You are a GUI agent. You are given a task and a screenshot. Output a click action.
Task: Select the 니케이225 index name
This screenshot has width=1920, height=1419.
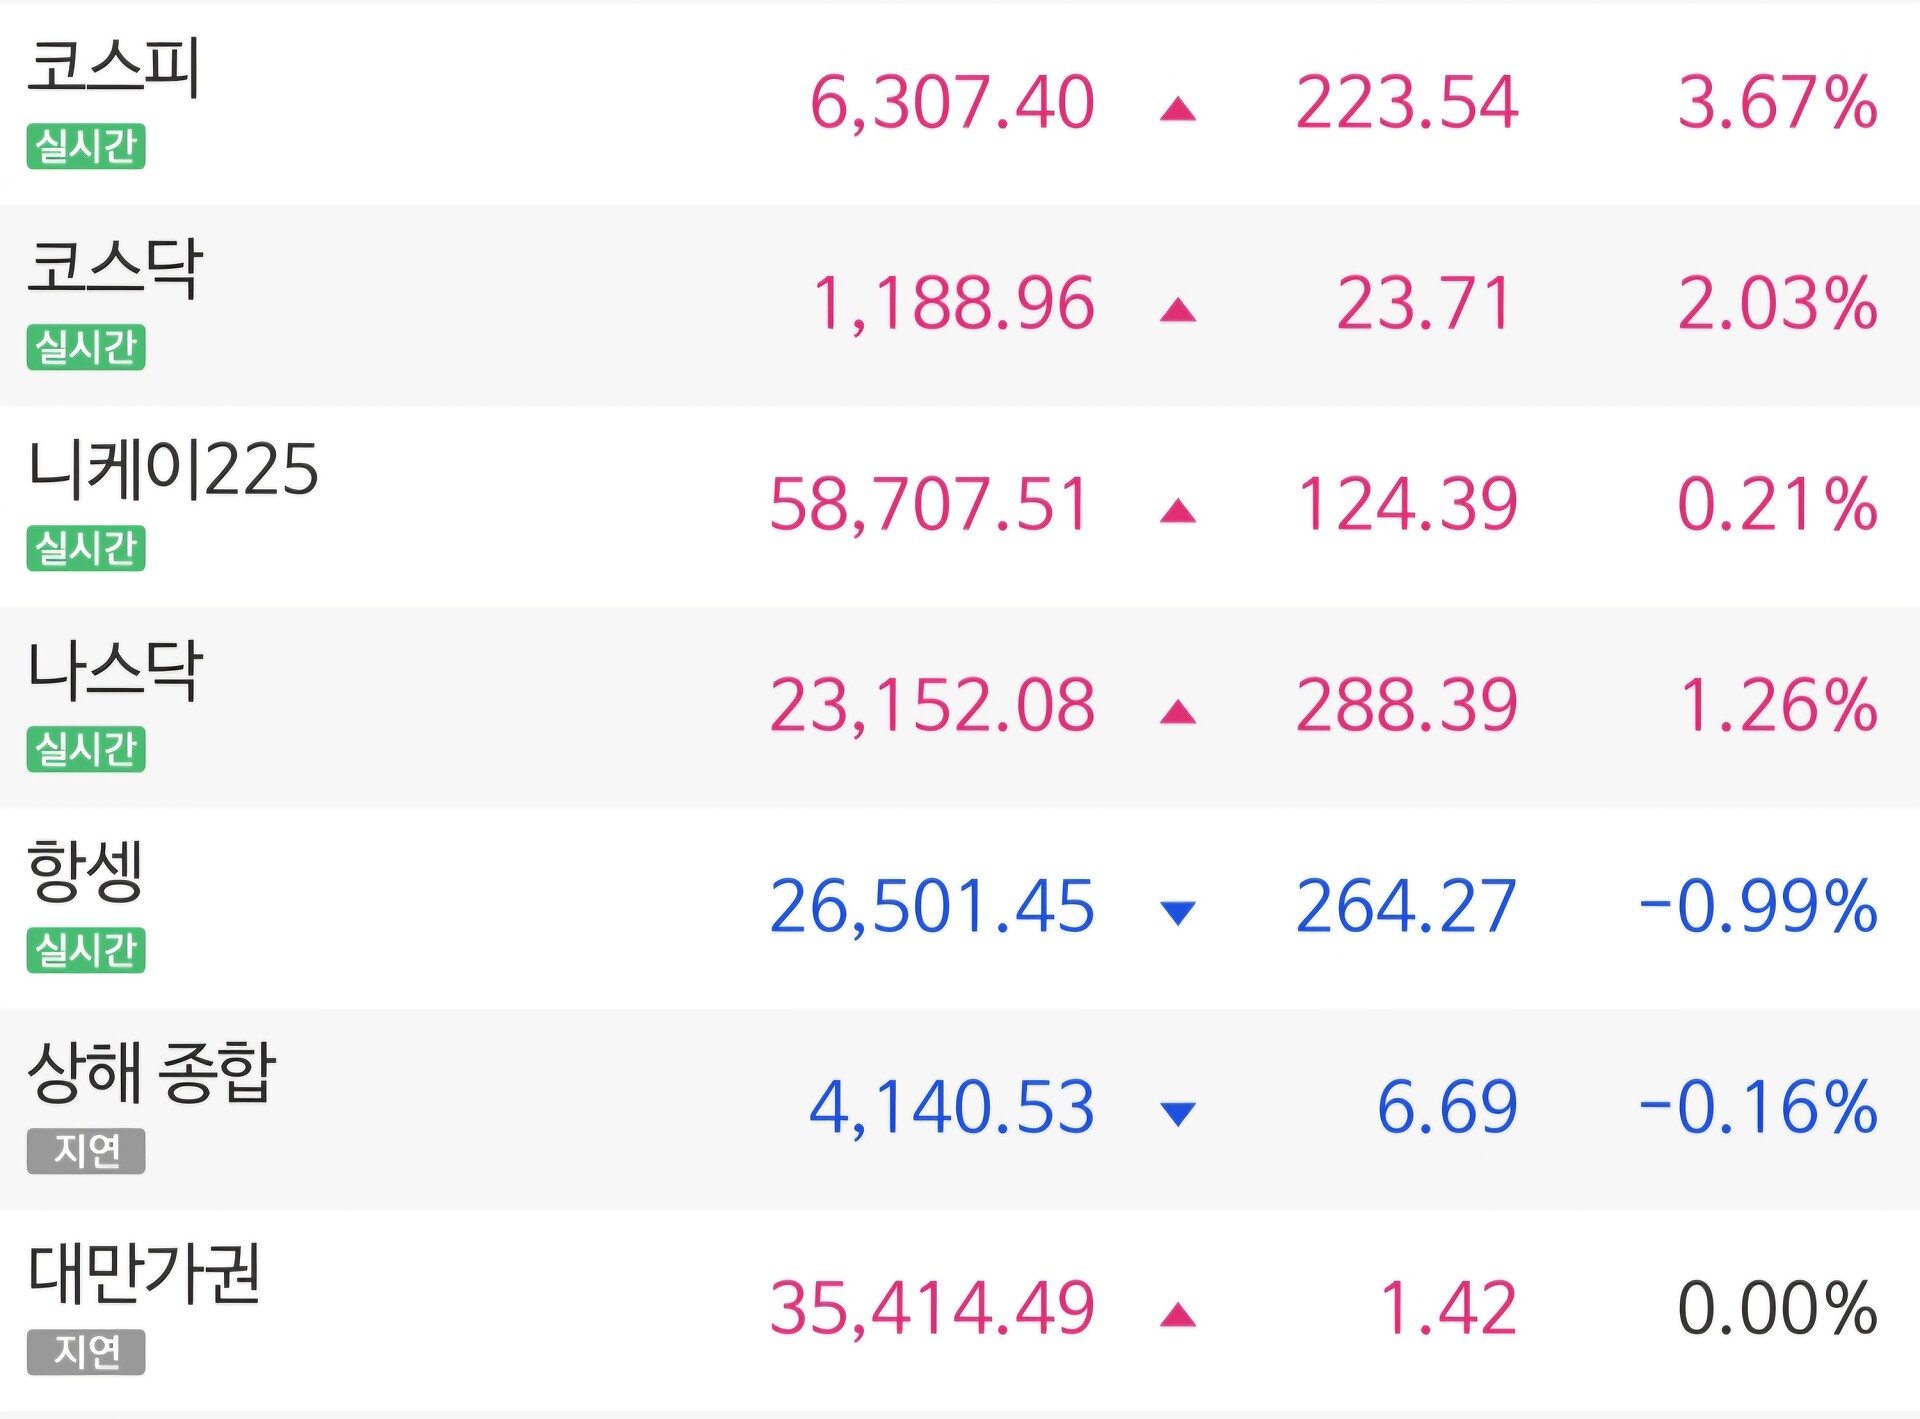[173, 470]
